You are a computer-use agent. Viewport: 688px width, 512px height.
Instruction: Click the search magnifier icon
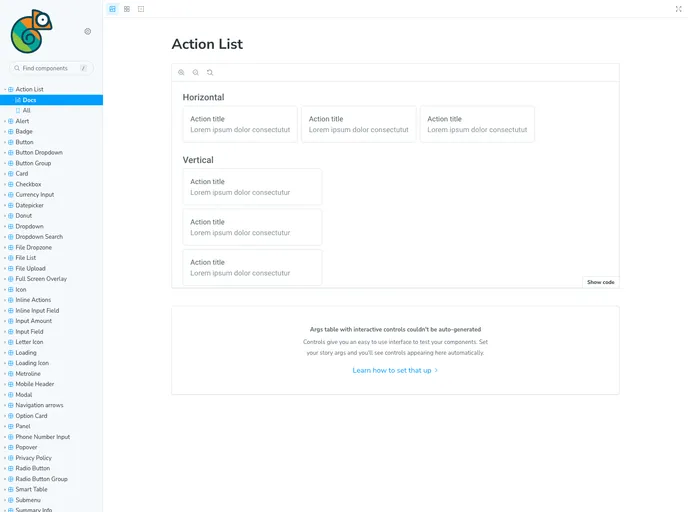click(17, 68)
